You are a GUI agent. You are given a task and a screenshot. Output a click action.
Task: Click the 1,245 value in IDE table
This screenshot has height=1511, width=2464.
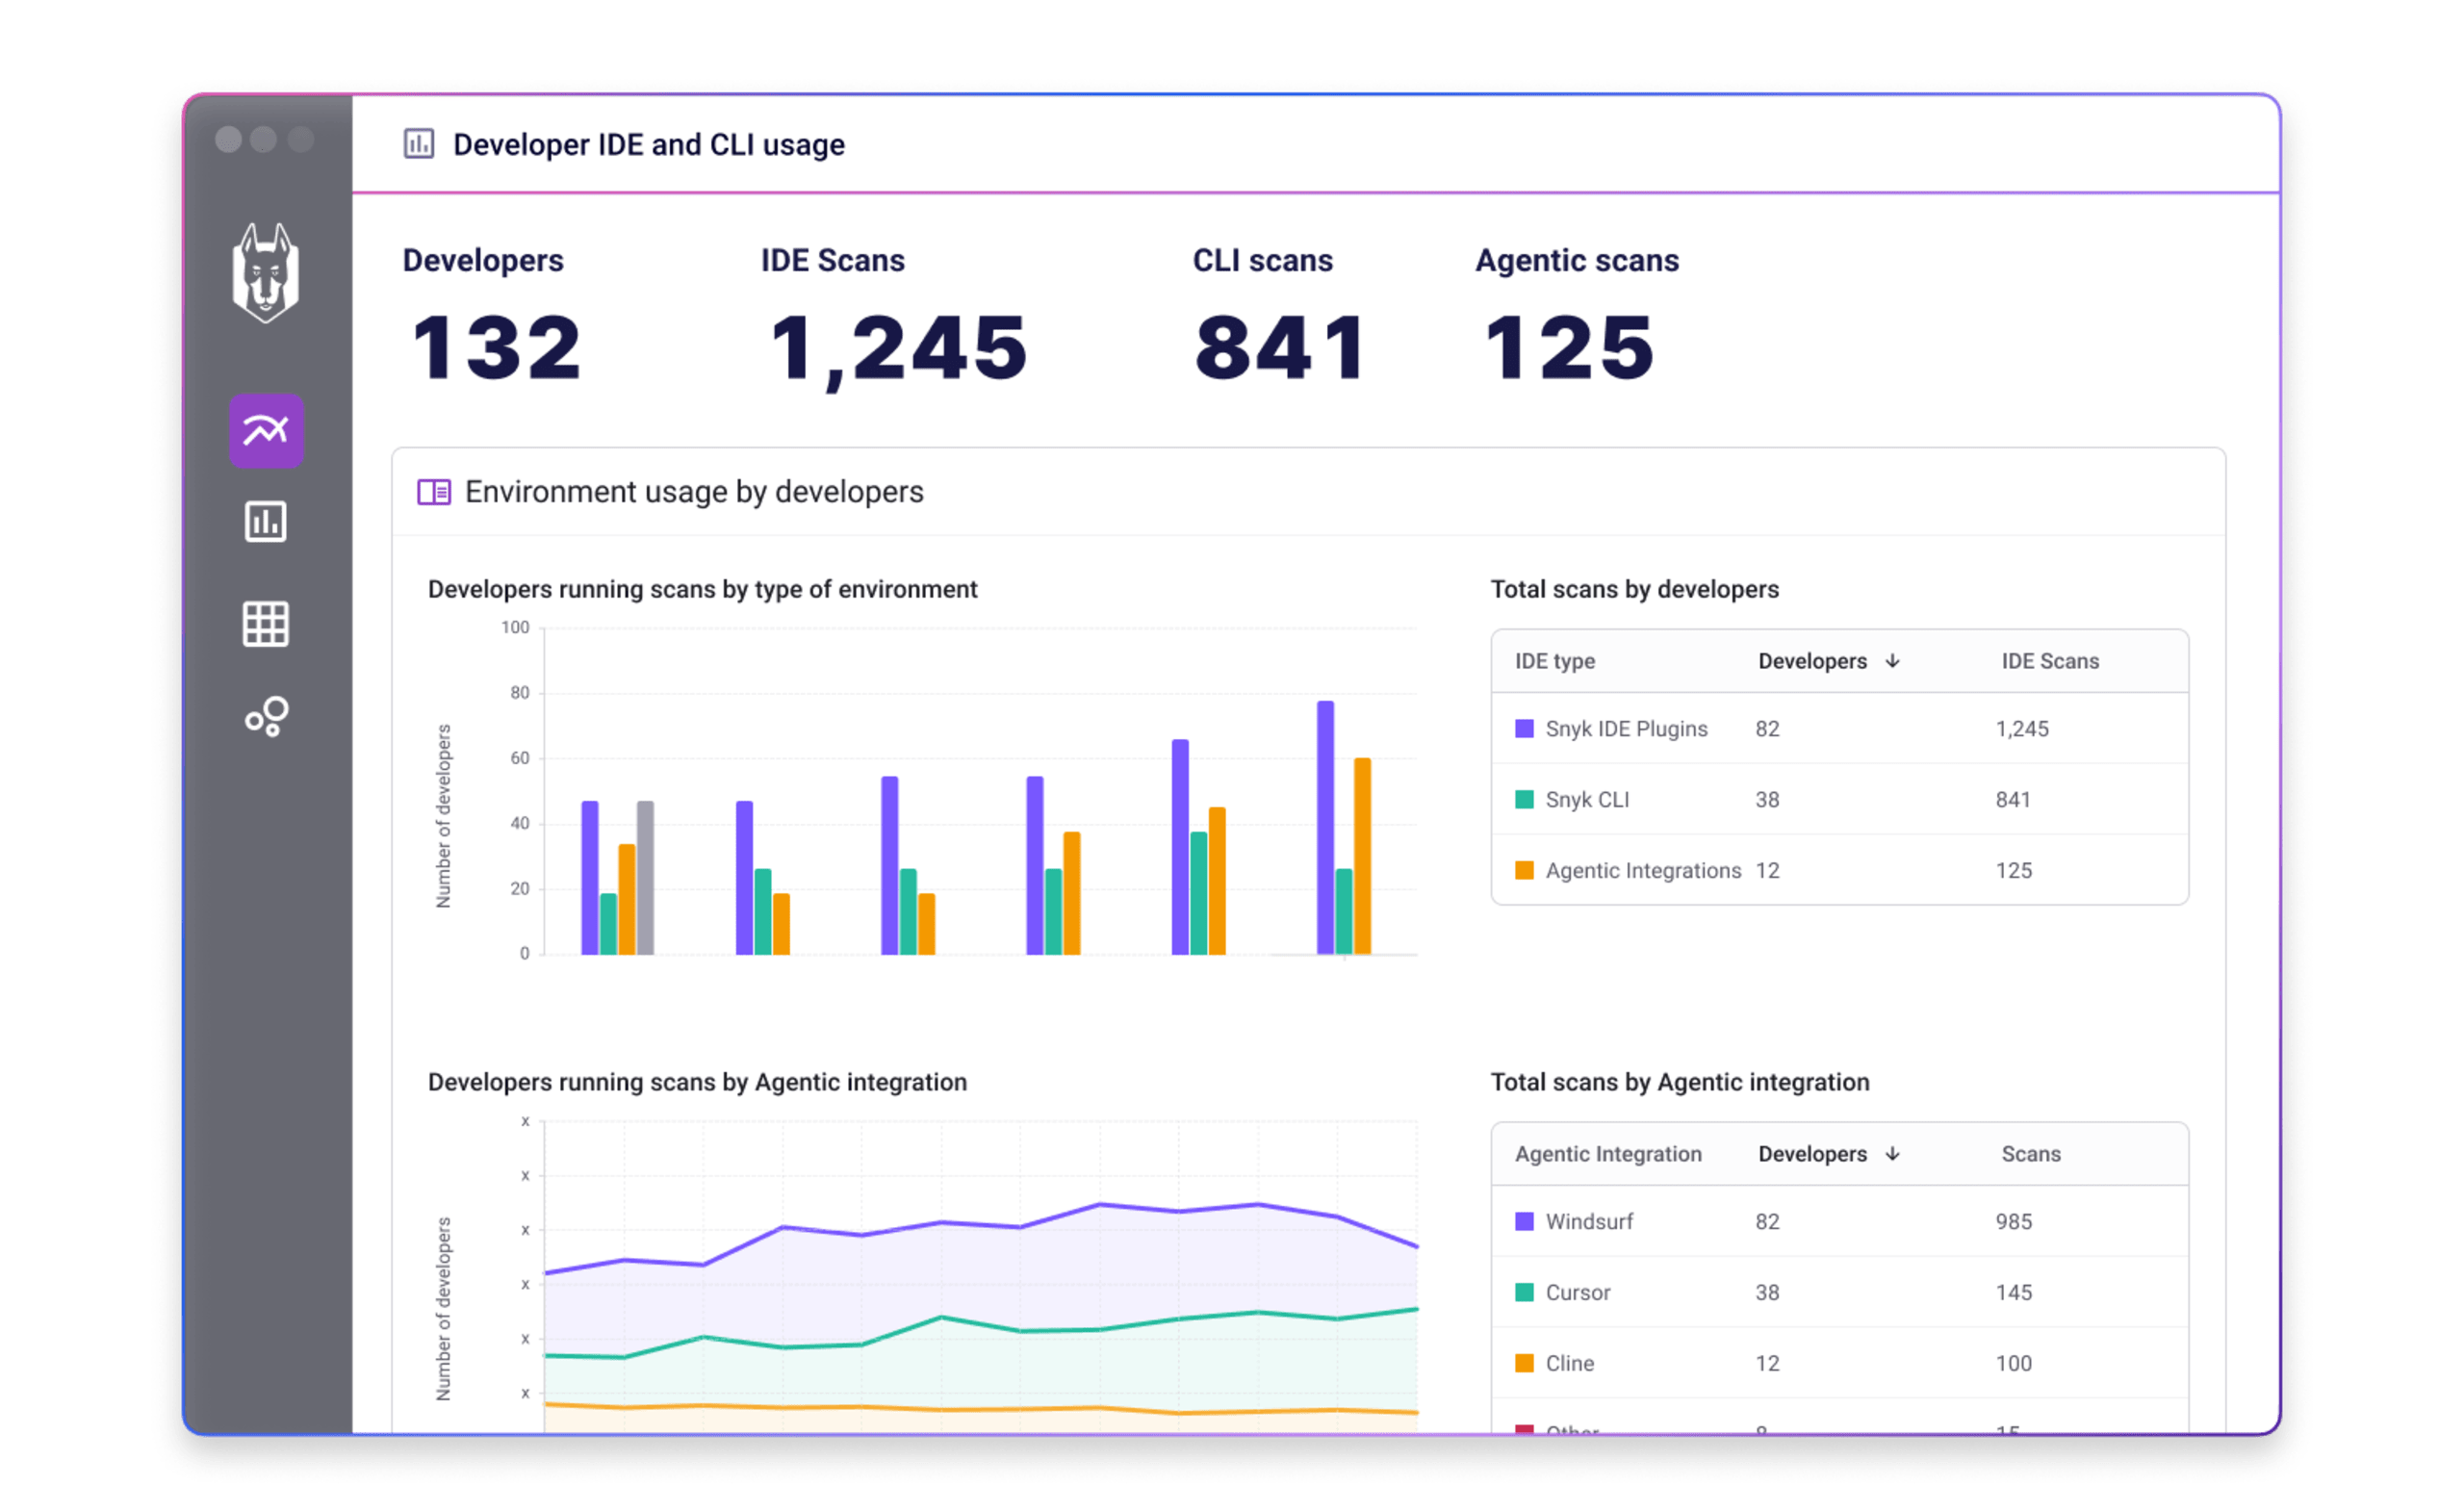[x=2022, y=729]
